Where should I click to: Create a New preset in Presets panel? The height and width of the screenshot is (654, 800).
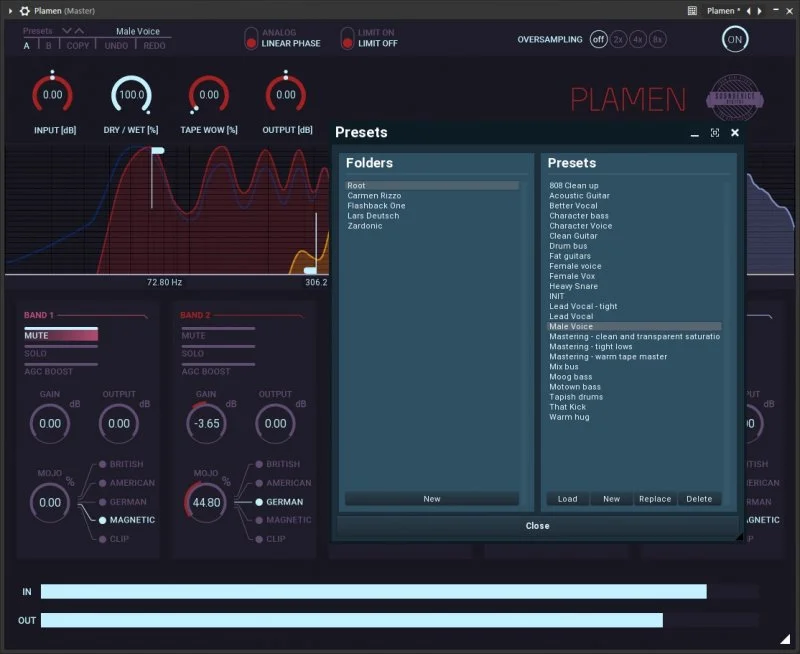[611, 499]
